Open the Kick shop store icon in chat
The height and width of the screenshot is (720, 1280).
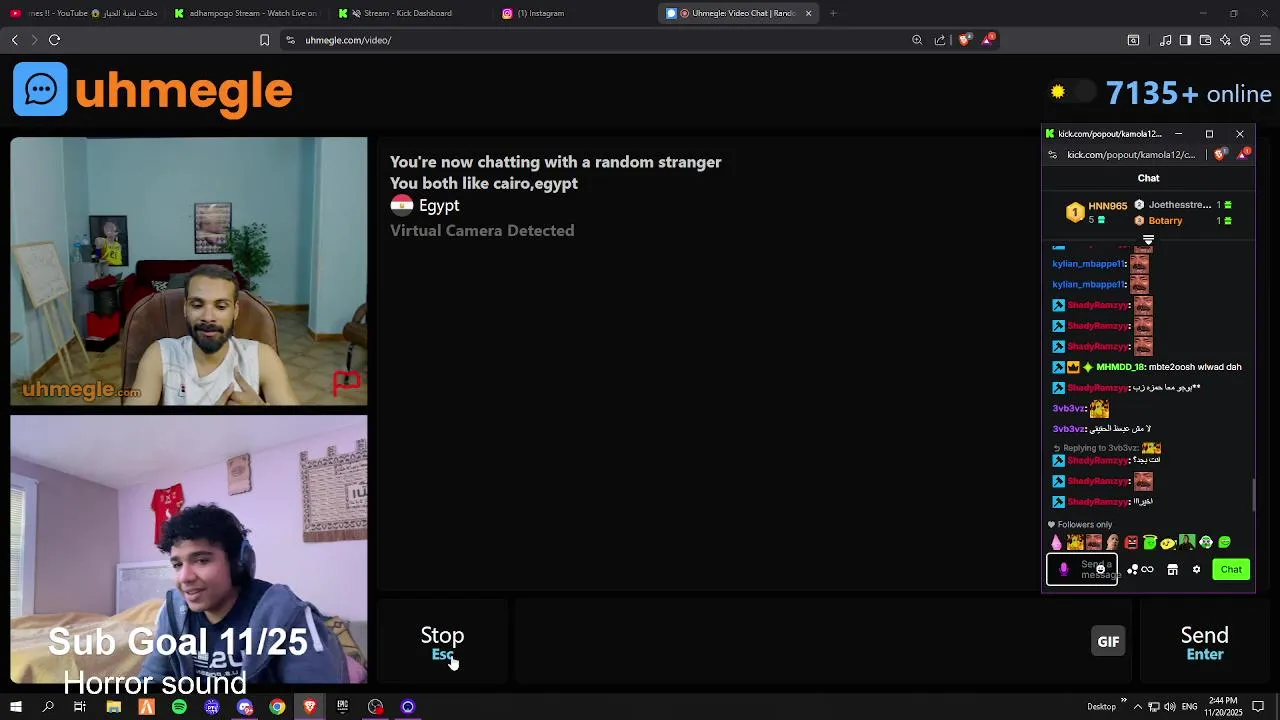point(1172,570)
